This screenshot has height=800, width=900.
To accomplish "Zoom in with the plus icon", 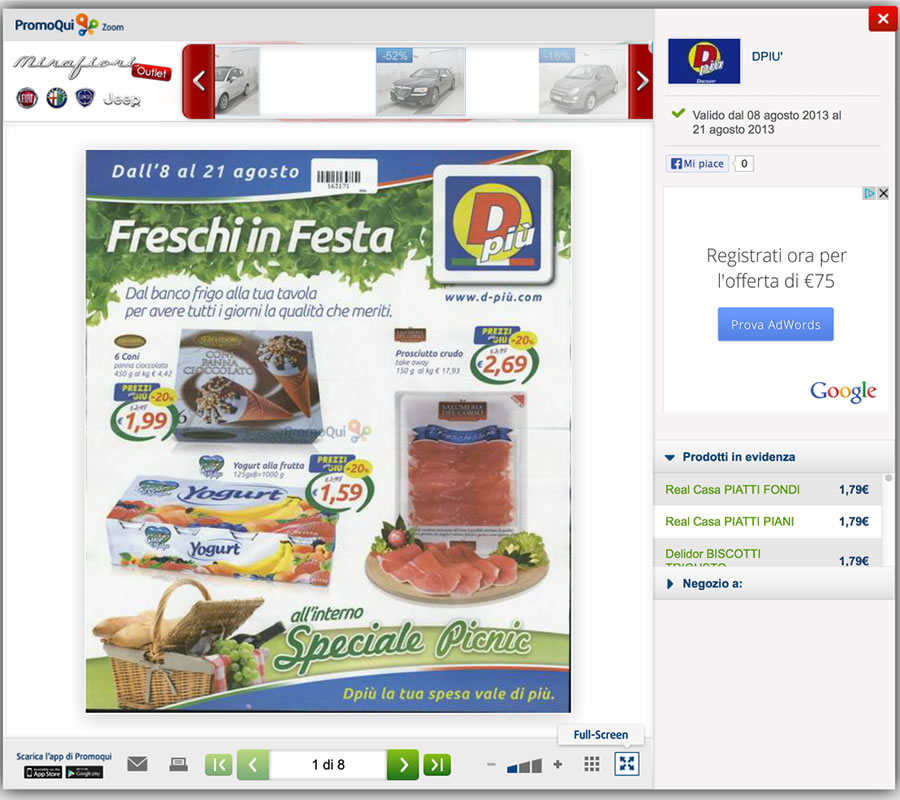I will (x=557, y=764).
